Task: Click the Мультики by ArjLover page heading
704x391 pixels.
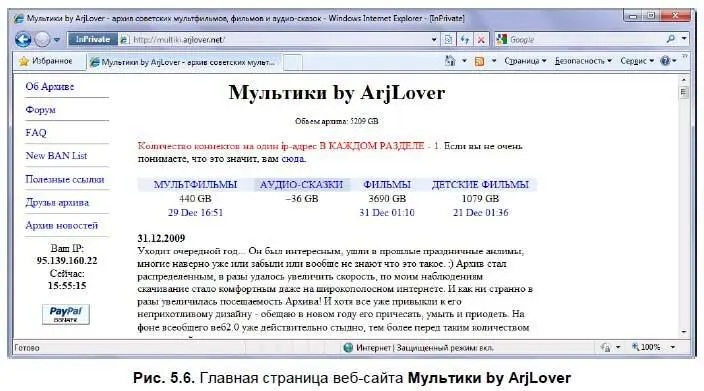Action: (x=337, y=92)
